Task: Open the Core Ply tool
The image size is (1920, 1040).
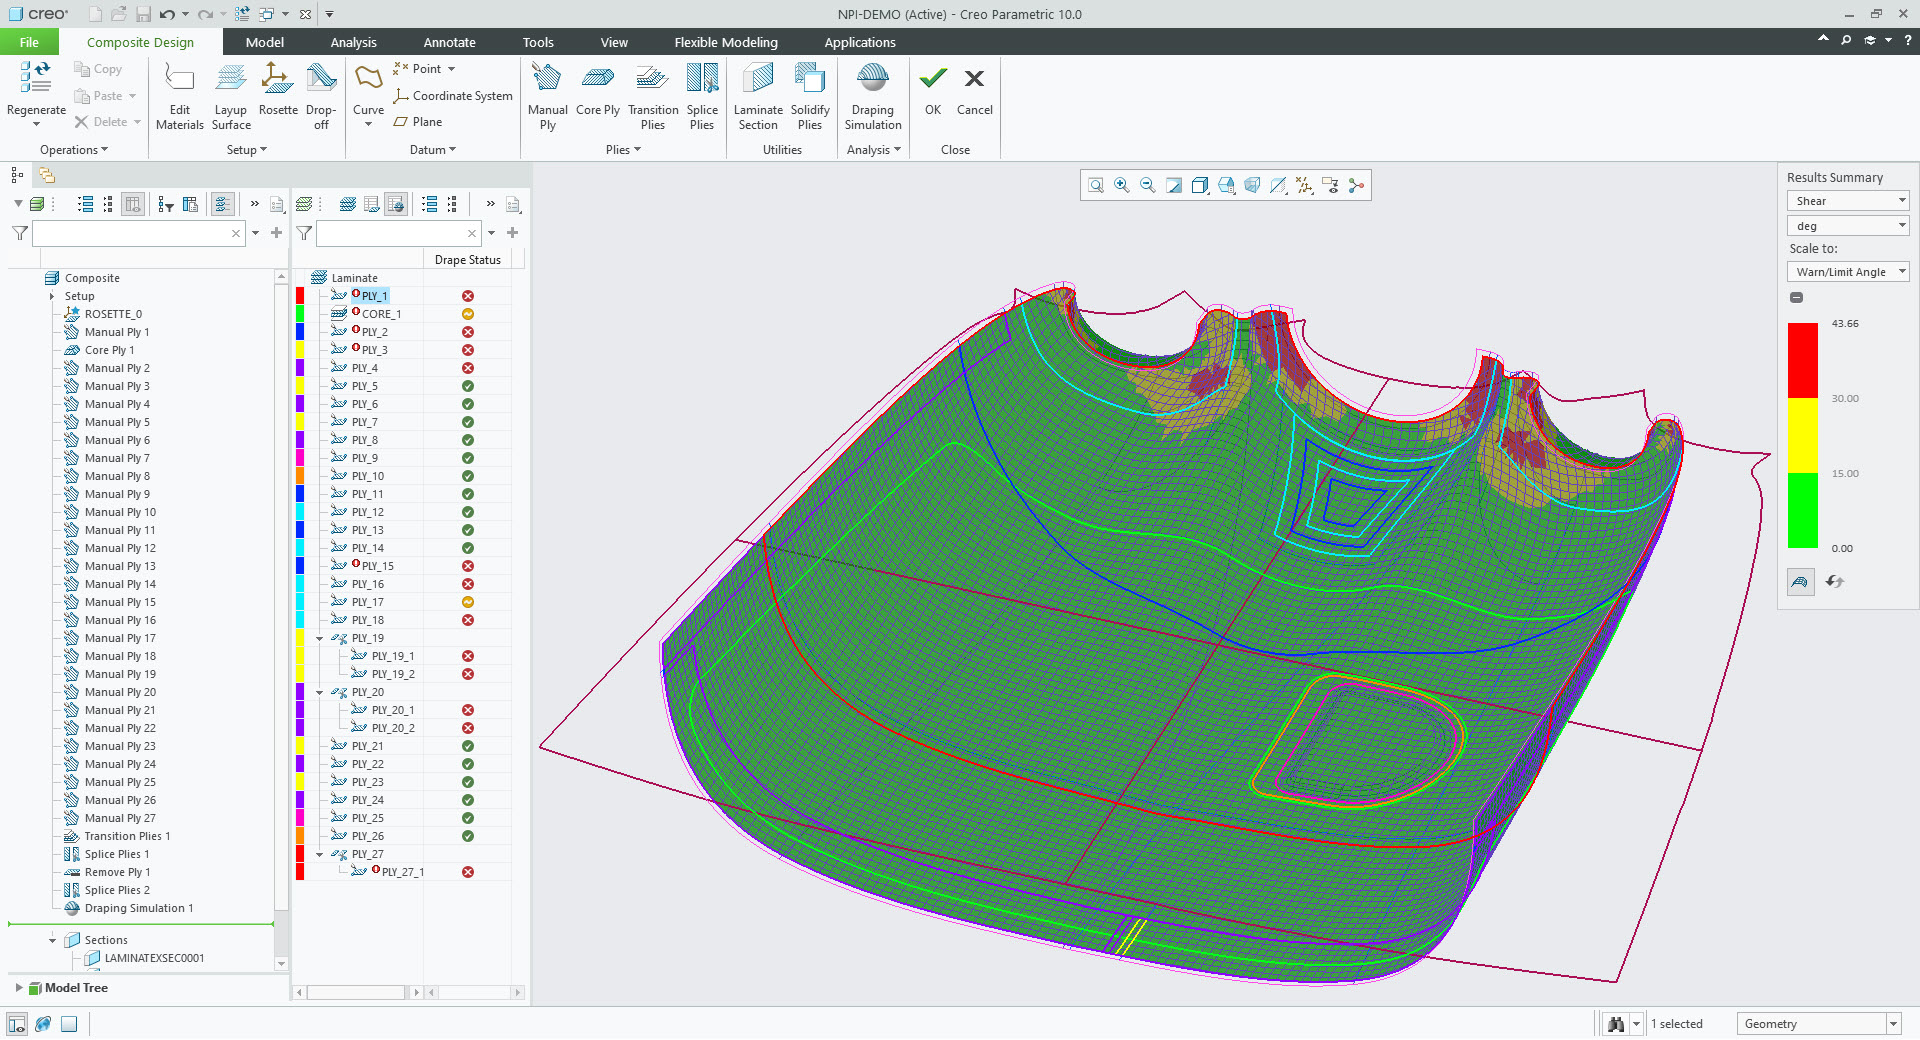Action: pyautogui.click(x=597, y=96)
